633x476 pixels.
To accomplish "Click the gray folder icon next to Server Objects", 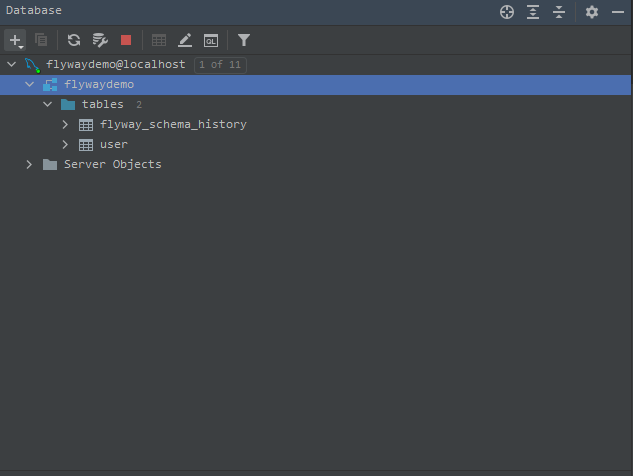I will (50, 164).
